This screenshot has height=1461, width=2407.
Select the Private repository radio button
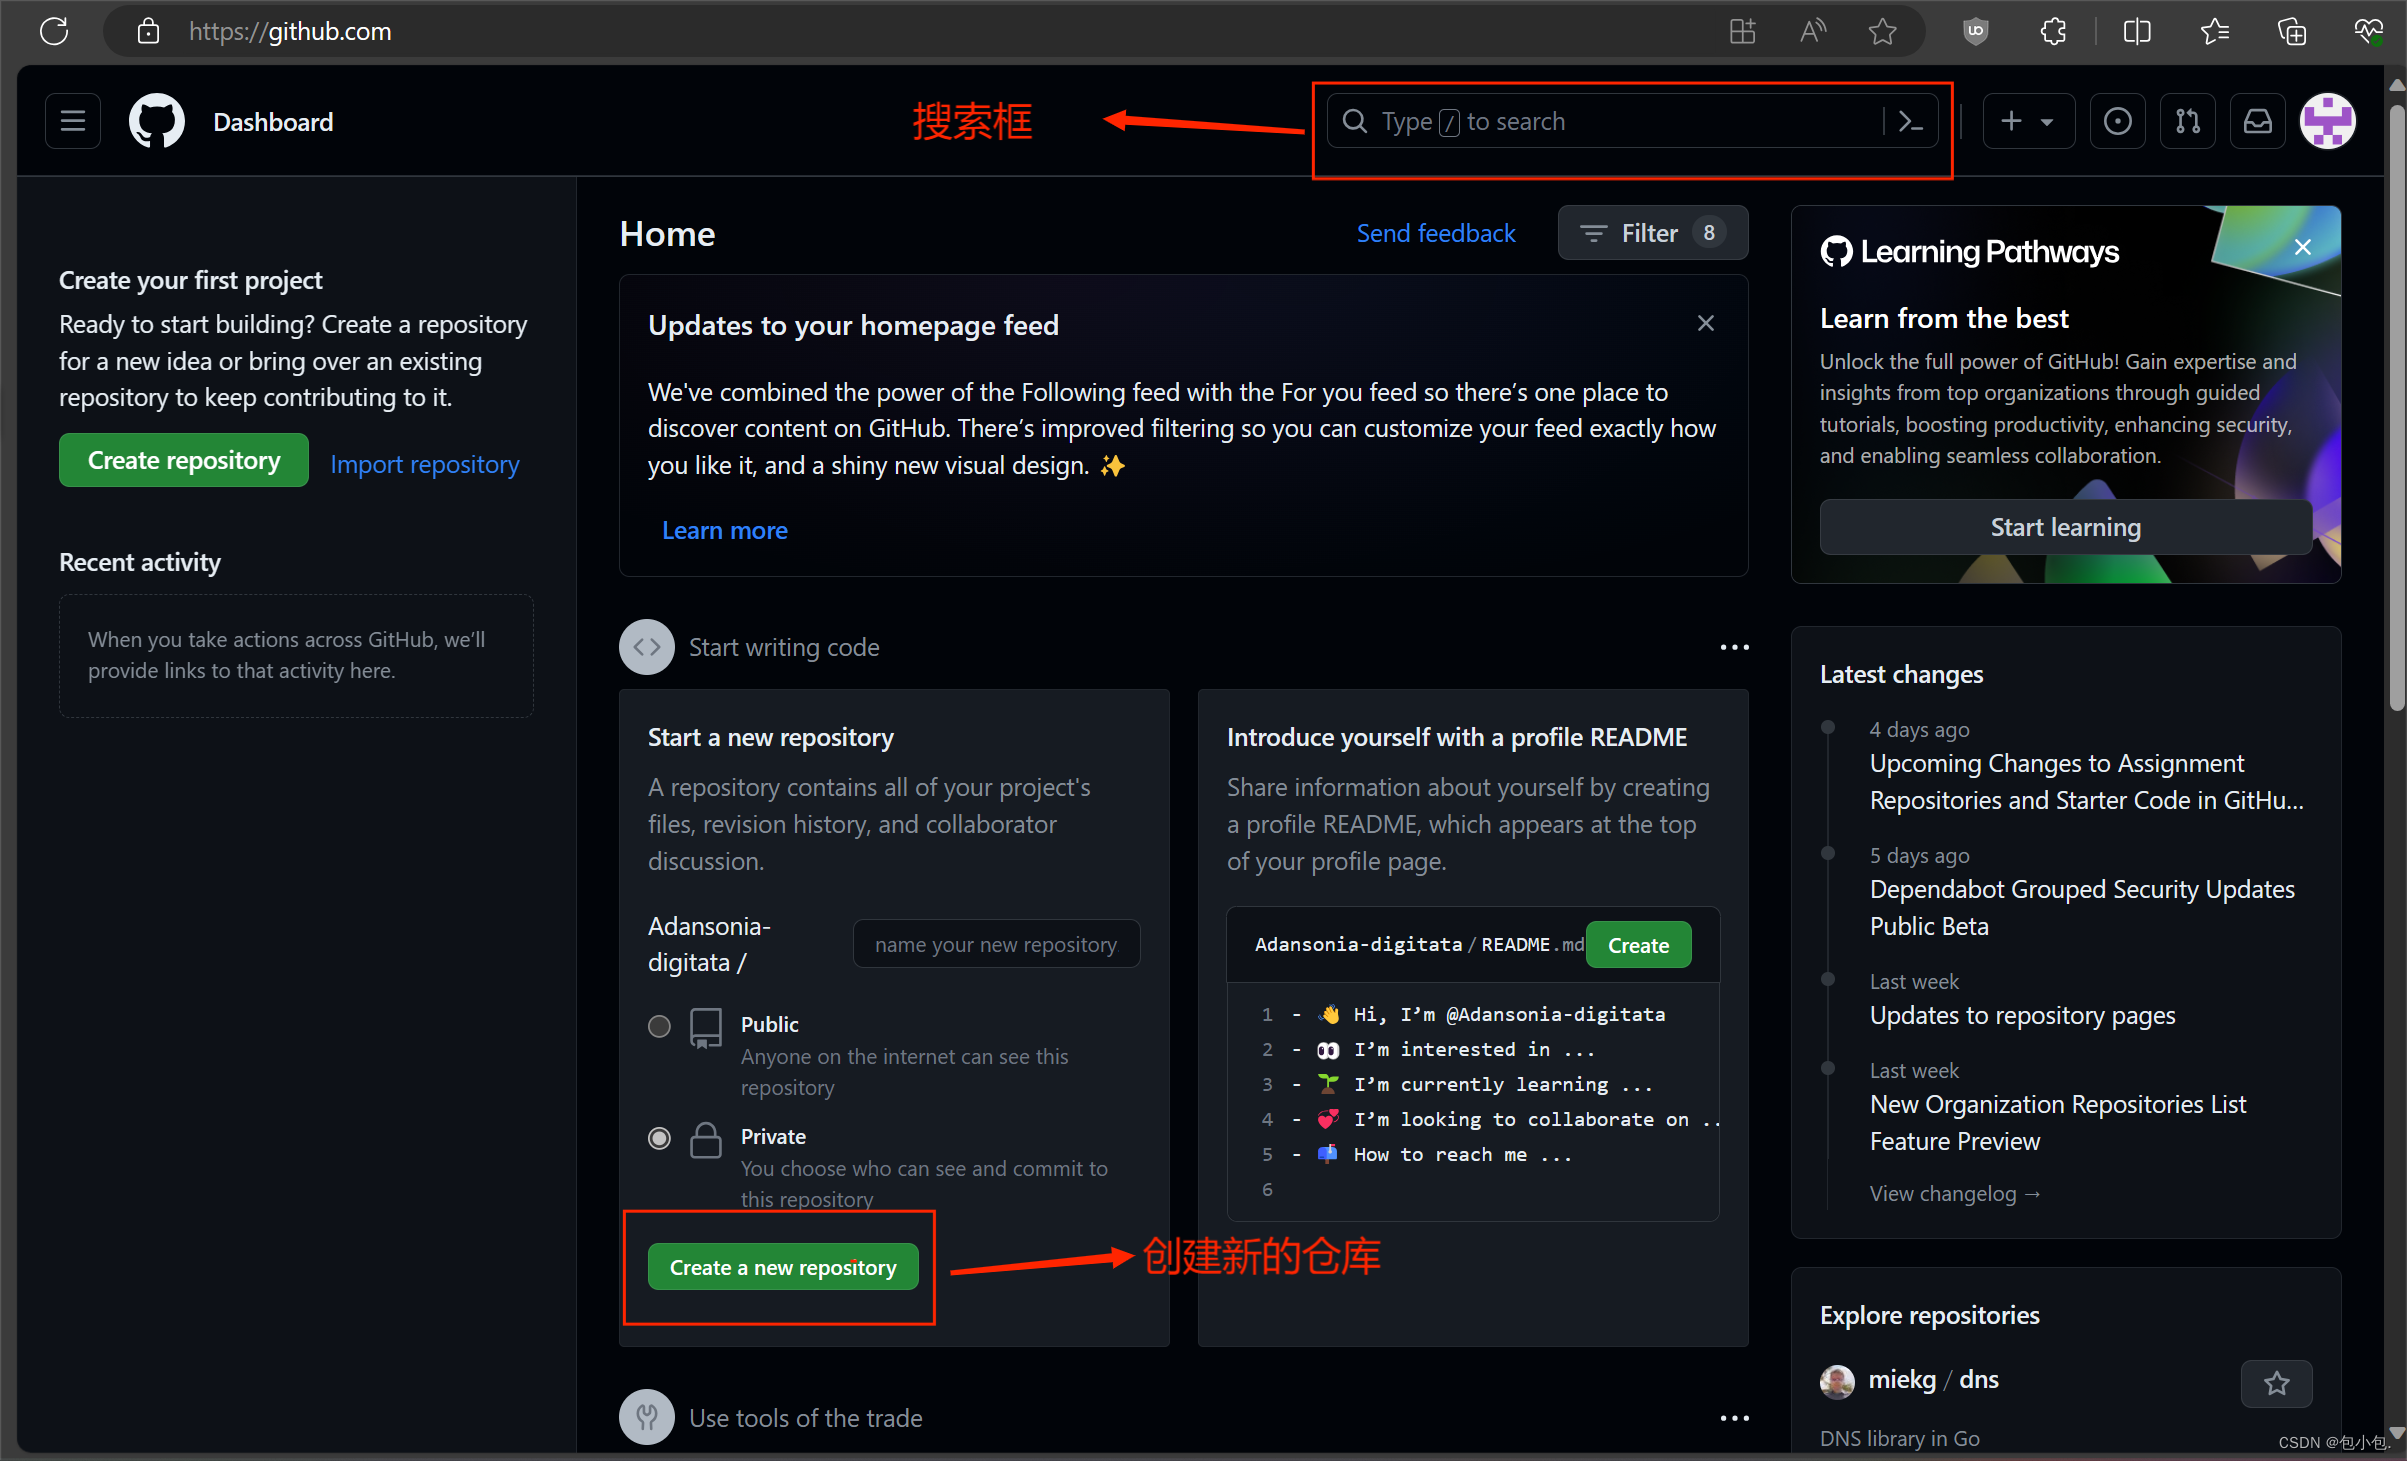coord(659,1138)
